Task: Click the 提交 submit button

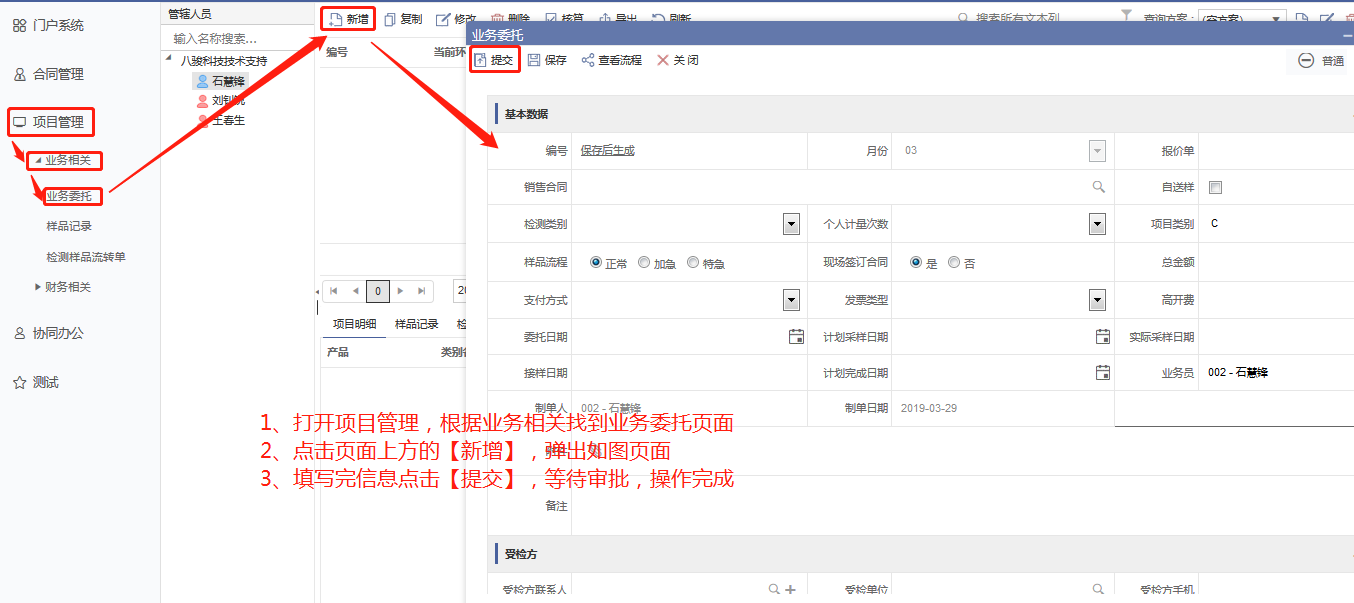Action: [495, 60]
